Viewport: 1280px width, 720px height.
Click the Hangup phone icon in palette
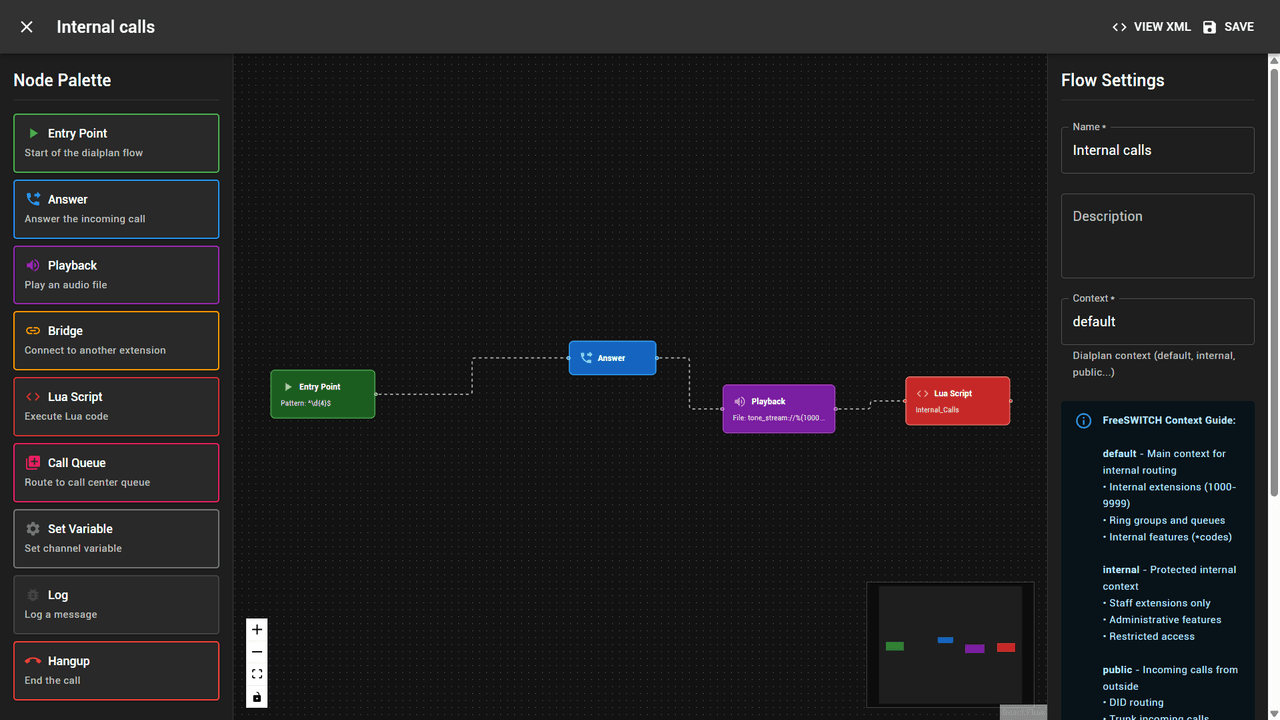(33, 661)
